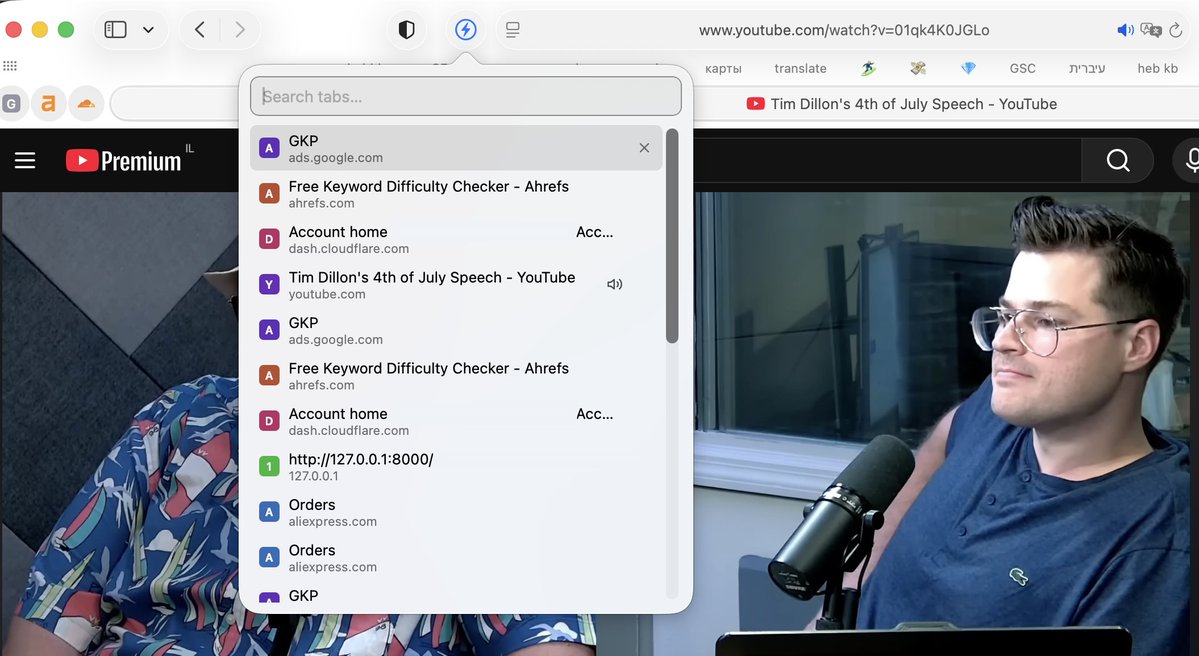The image size is (1199, 656).
Task: Focus the Search tabs field
Action: [x=466, y=96]
